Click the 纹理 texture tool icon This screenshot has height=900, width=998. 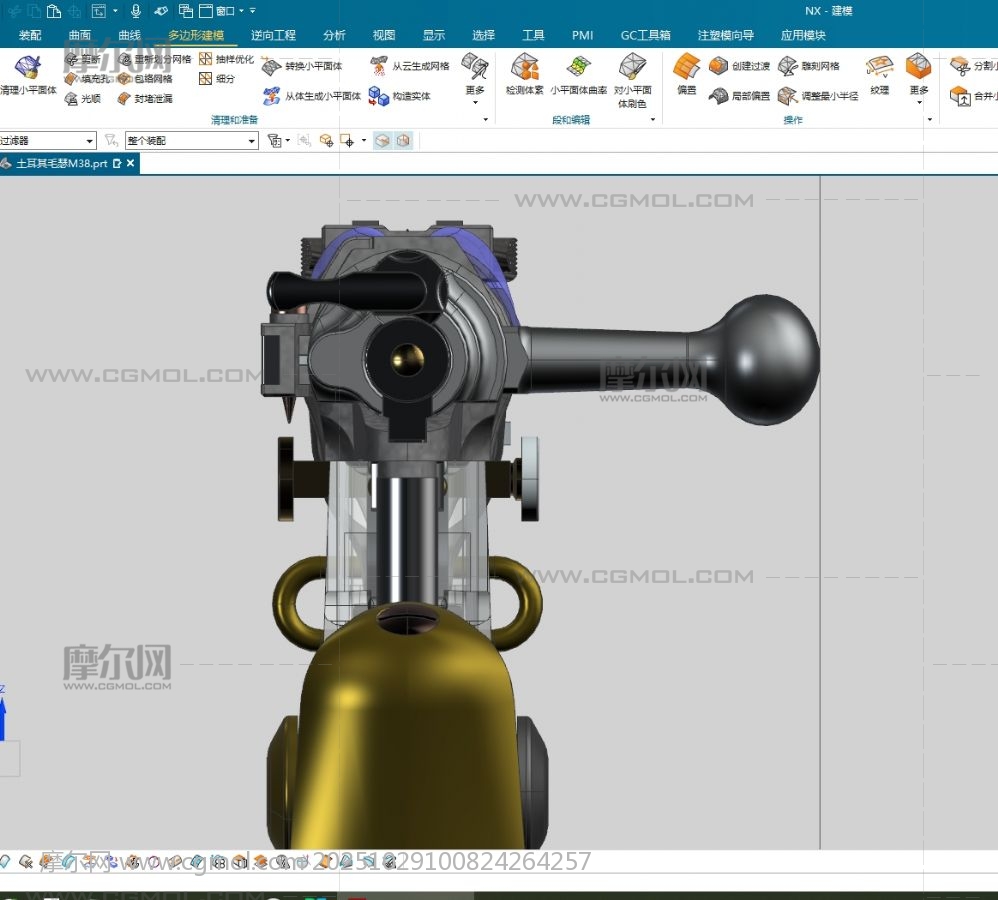click(x=879, y=68)
